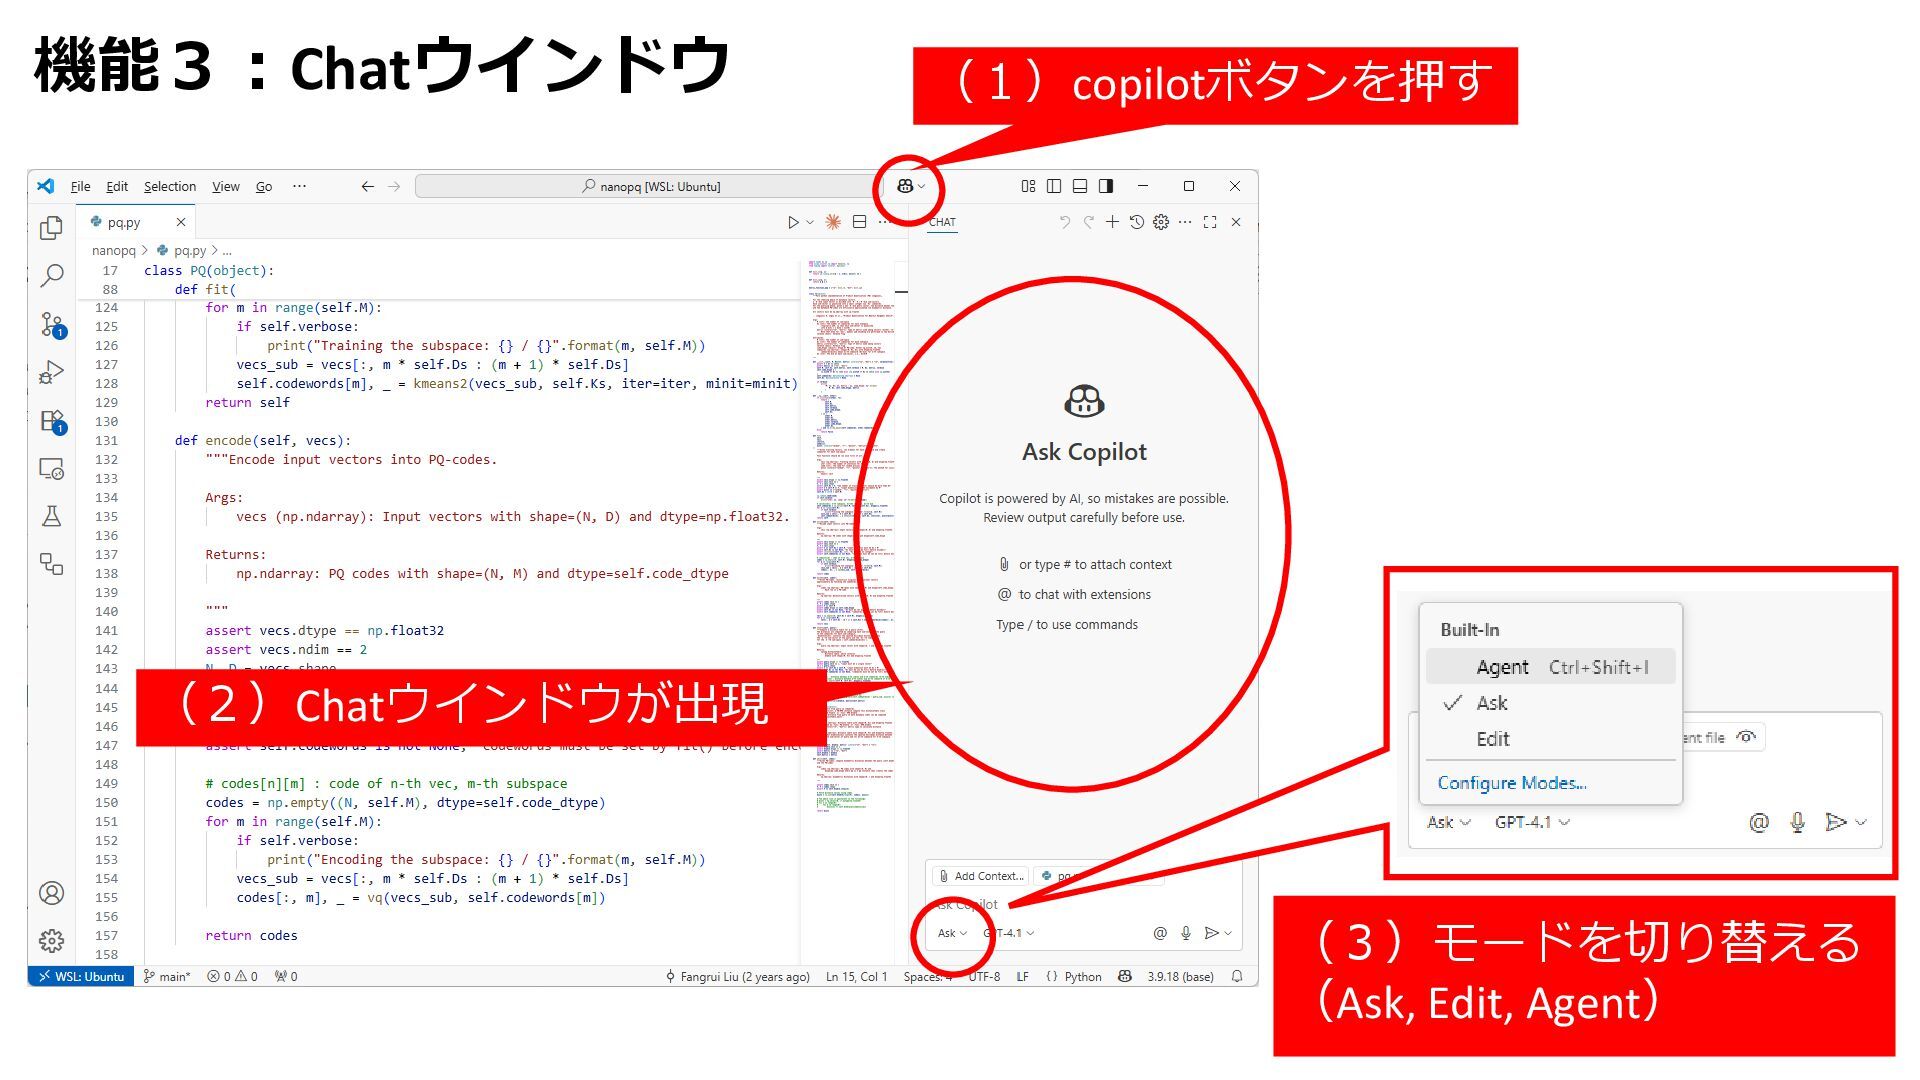Go back with the left arrow

[x=368, y=186]
